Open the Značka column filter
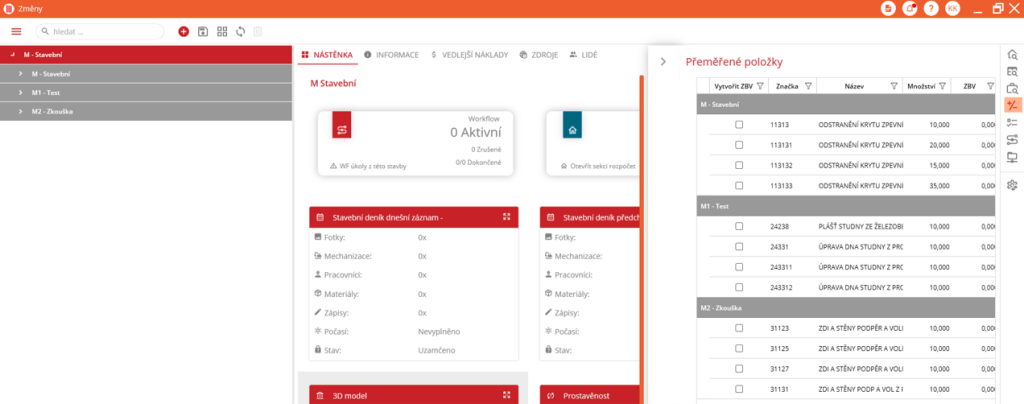Image resolution: width=1024 pixels, height=404 pixels. 808,86
